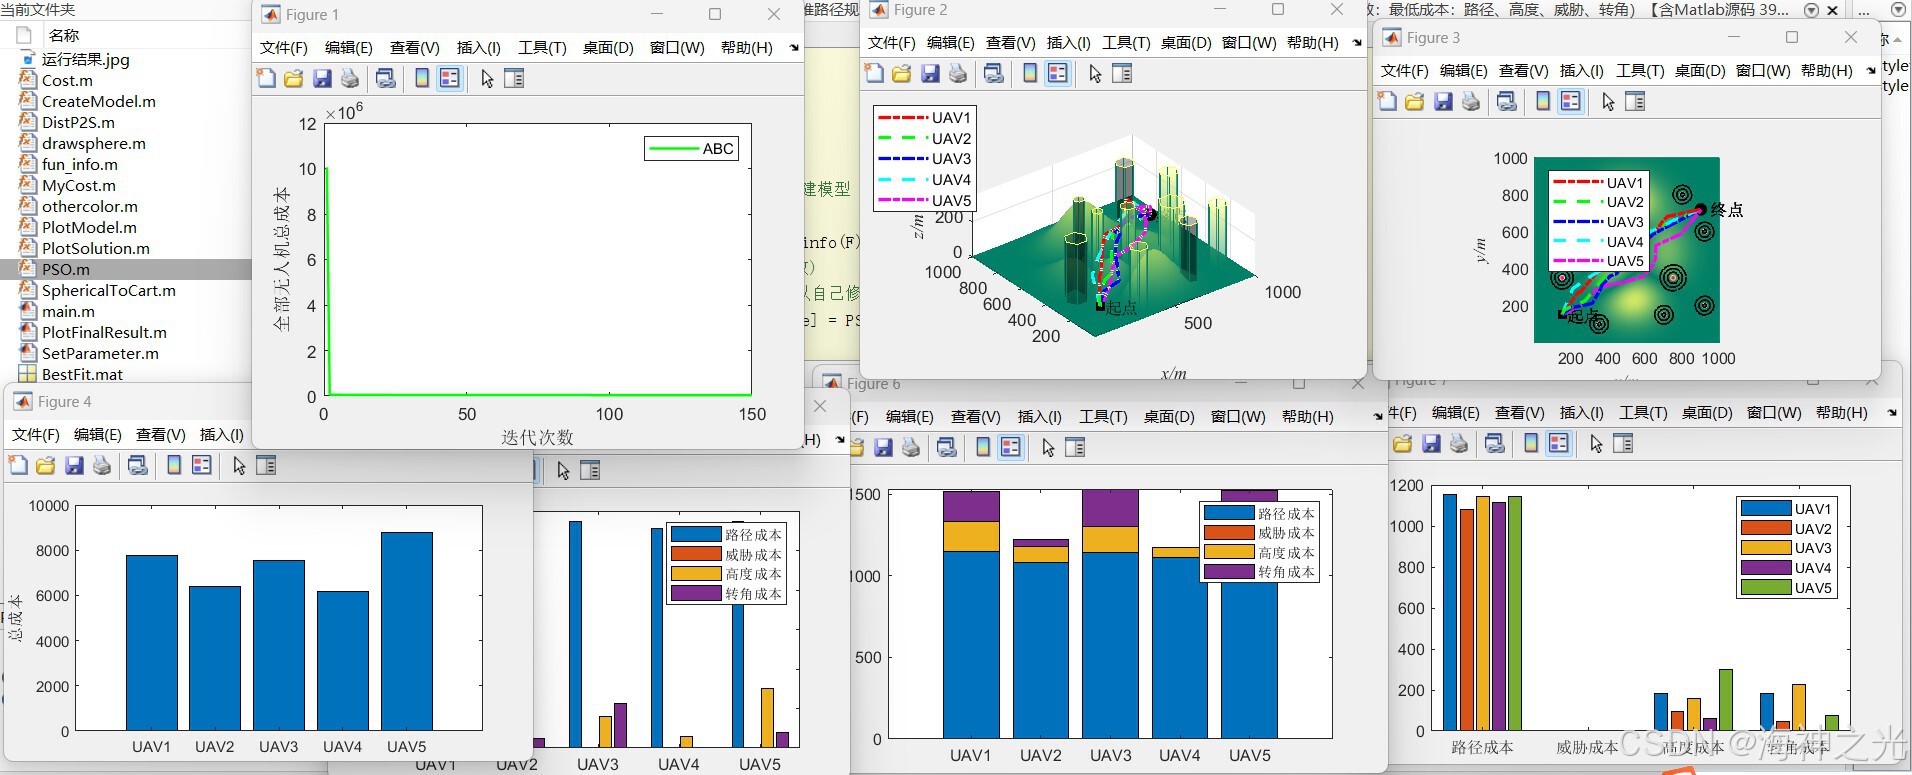Close the editor tab with the X
1912x775 pixels.
click(x=1832, y=10)
